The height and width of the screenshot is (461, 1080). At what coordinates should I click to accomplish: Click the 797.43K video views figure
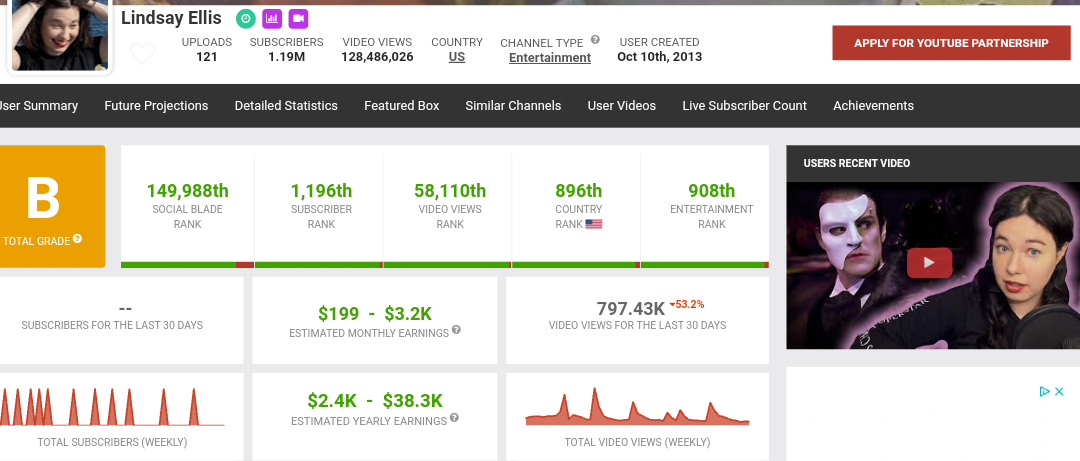[630, 307]
